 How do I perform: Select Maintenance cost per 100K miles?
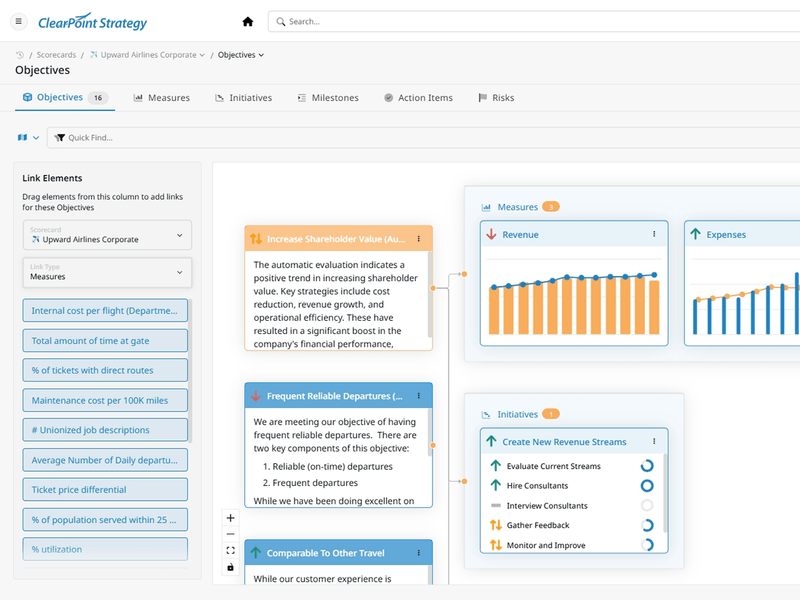tap(105, 401)
